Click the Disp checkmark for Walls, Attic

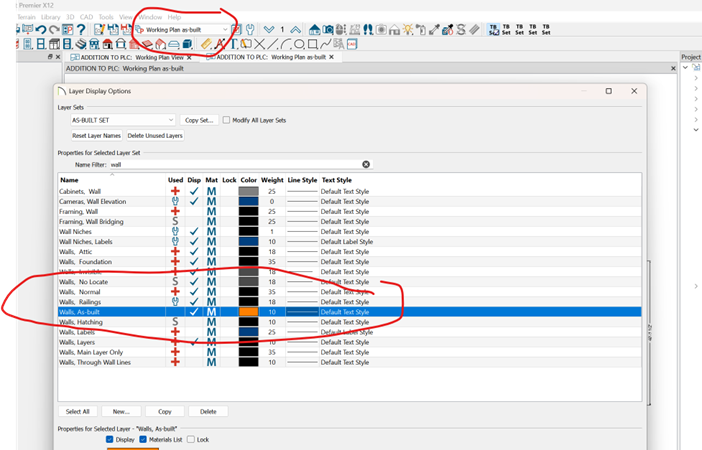[194, 252]
